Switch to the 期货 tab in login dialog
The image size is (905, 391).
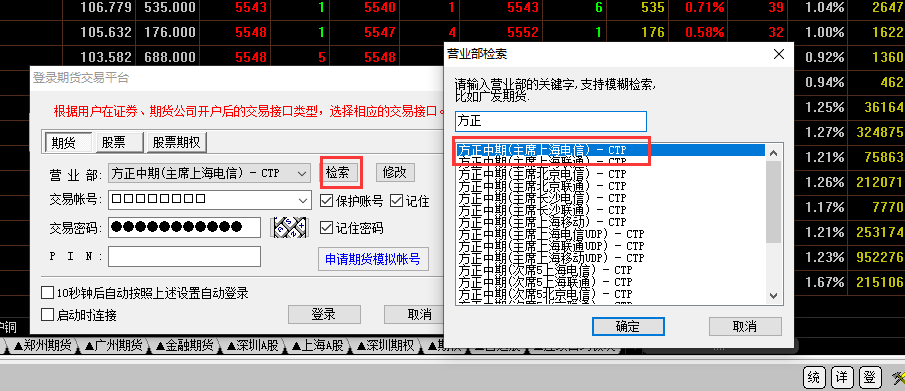tap(68, 142)
